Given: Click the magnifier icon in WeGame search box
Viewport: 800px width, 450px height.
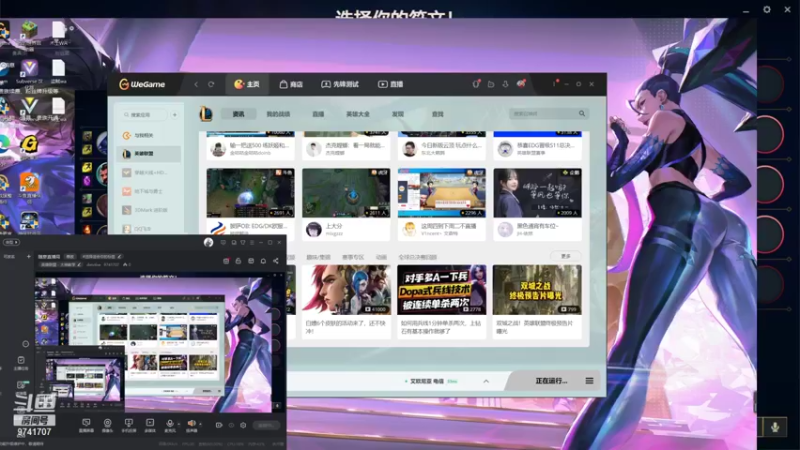Looking at the screenshot, I should [582, 113].
